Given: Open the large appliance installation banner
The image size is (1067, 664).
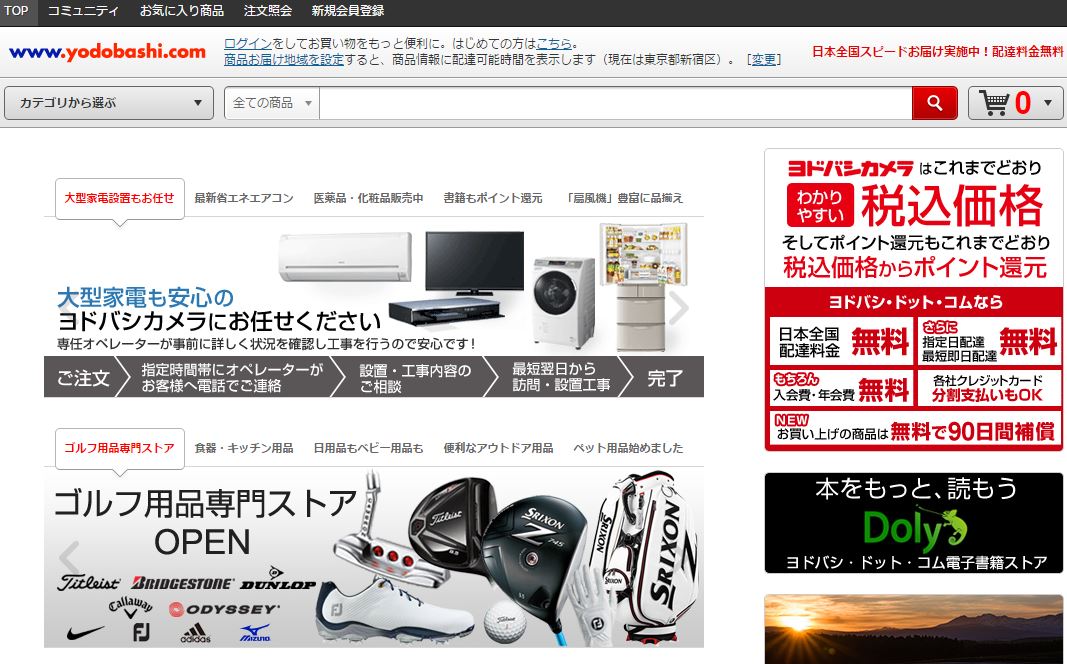Looking at the screenshot, I should (x=374, y=308).
